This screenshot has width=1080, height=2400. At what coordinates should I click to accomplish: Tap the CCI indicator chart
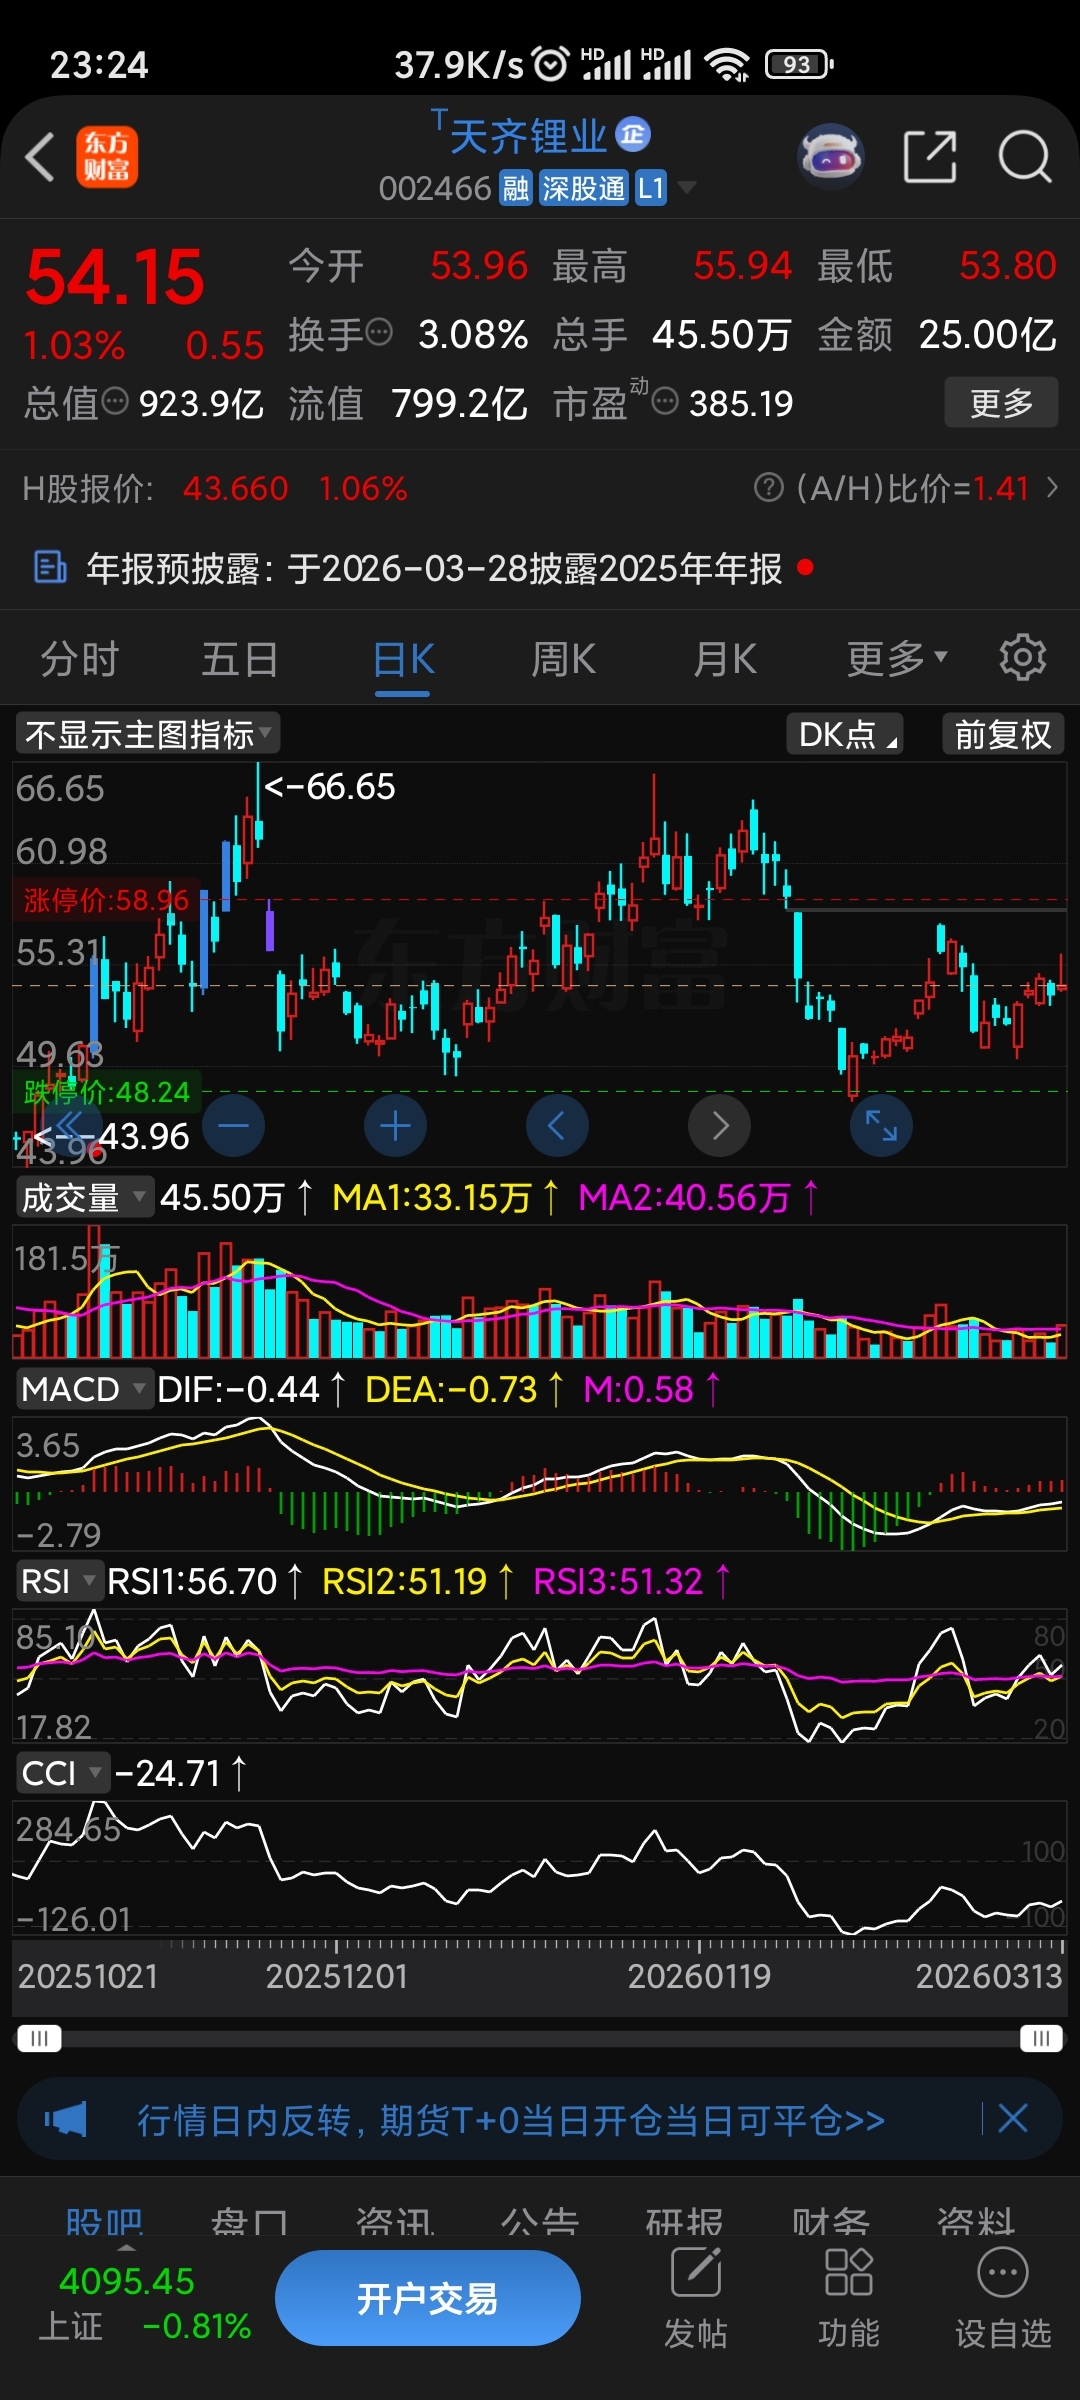[x=540, y=1868]
